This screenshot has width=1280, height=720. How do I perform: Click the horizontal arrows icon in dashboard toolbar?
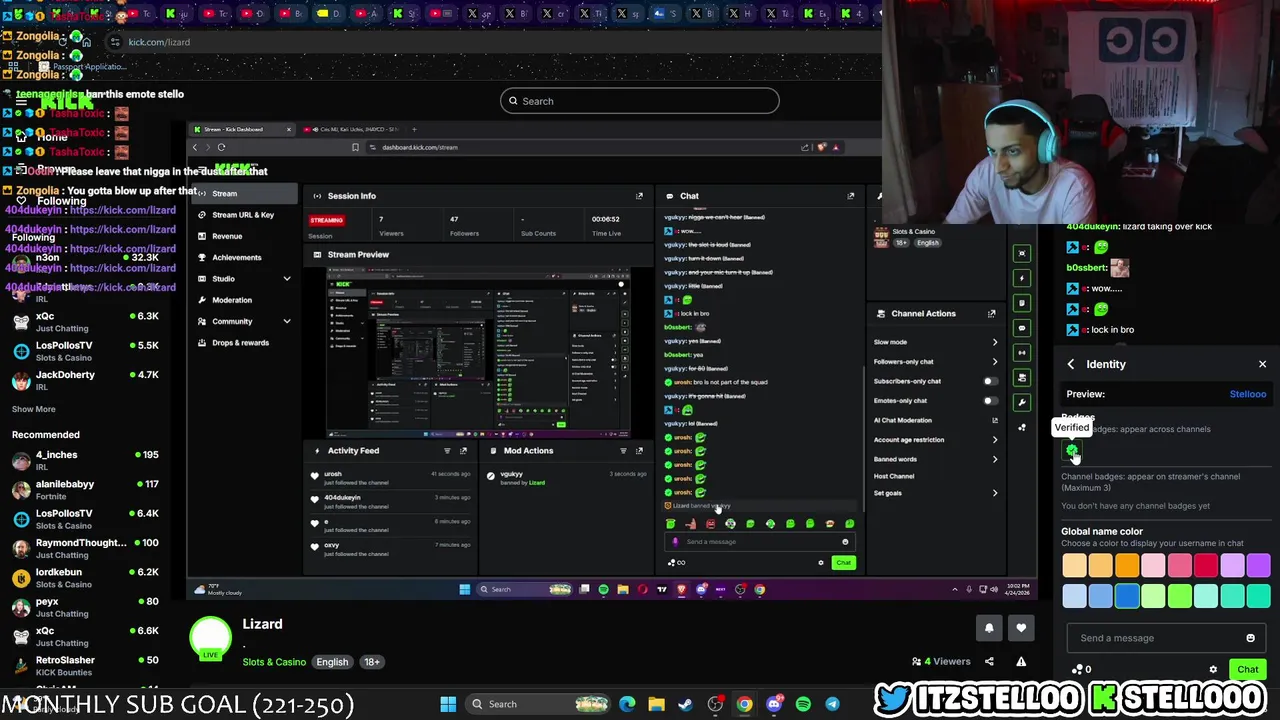point(1022,353)
